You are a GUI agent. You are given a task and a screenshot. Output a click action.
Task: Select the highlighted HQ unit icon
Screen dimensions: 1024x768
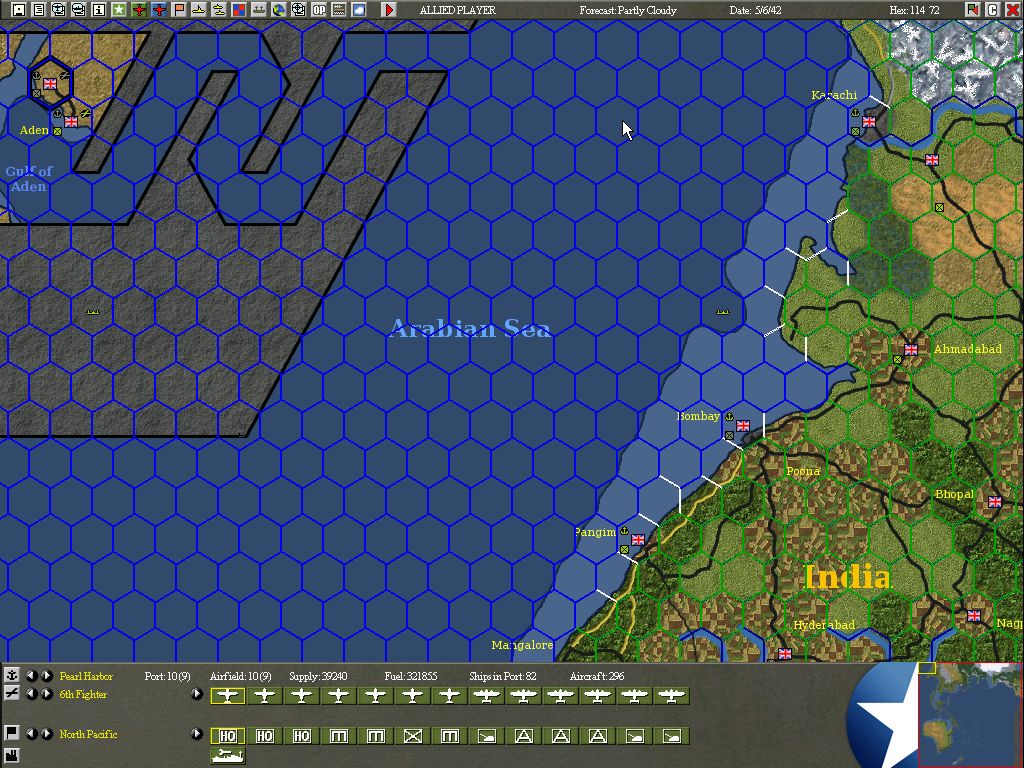coord(228,736)
